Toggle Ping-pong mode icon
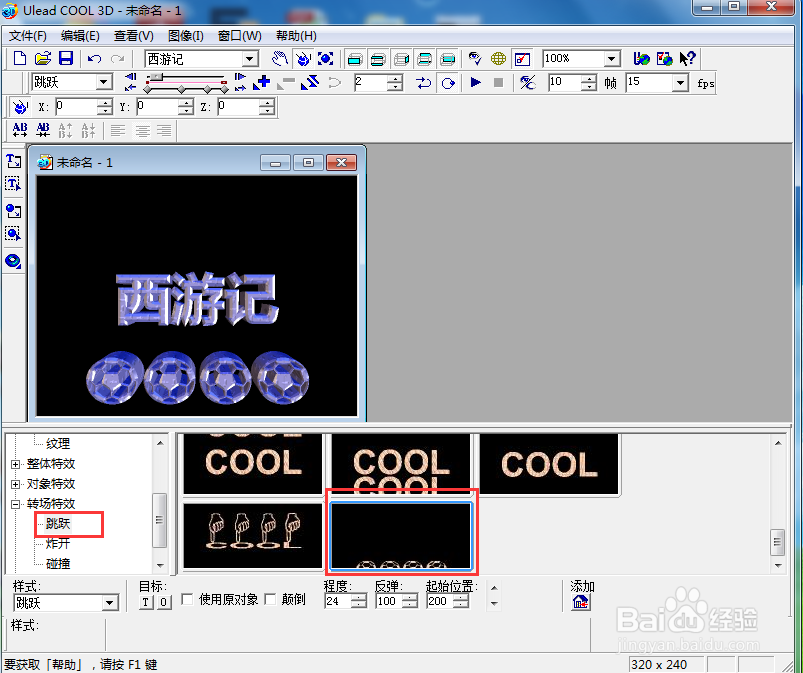Viewport: 803px width, 673px height. pos(423,82)
